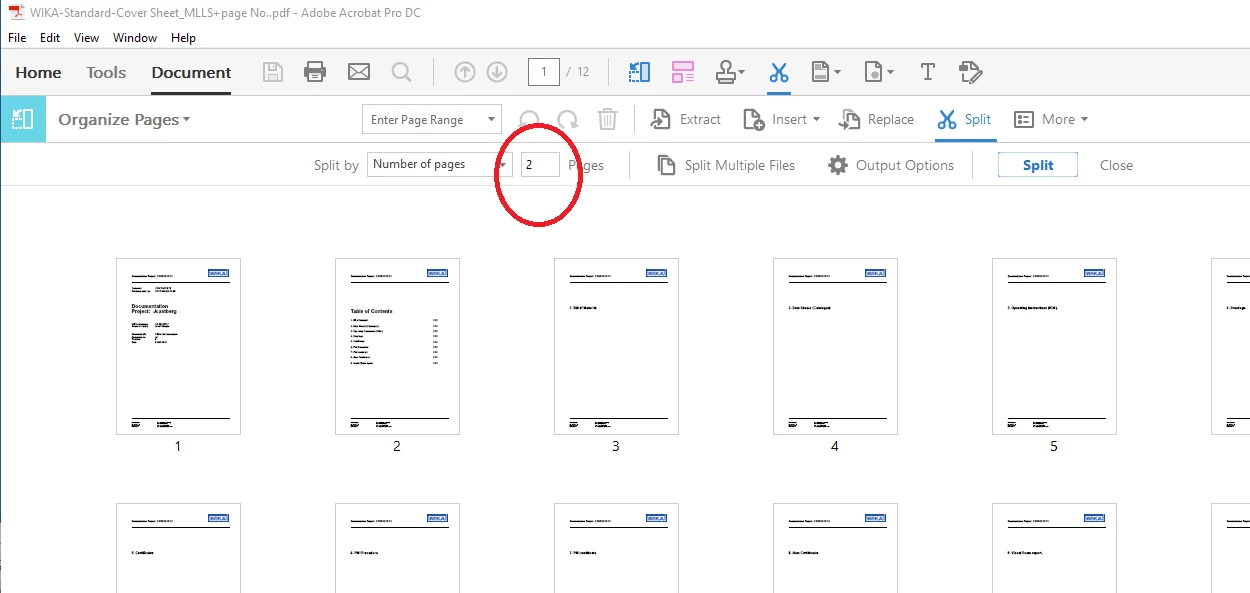Switch to the Document tab
Image resolution: width=1250 pixels, height=593 pixels.
tap(191, 72)
